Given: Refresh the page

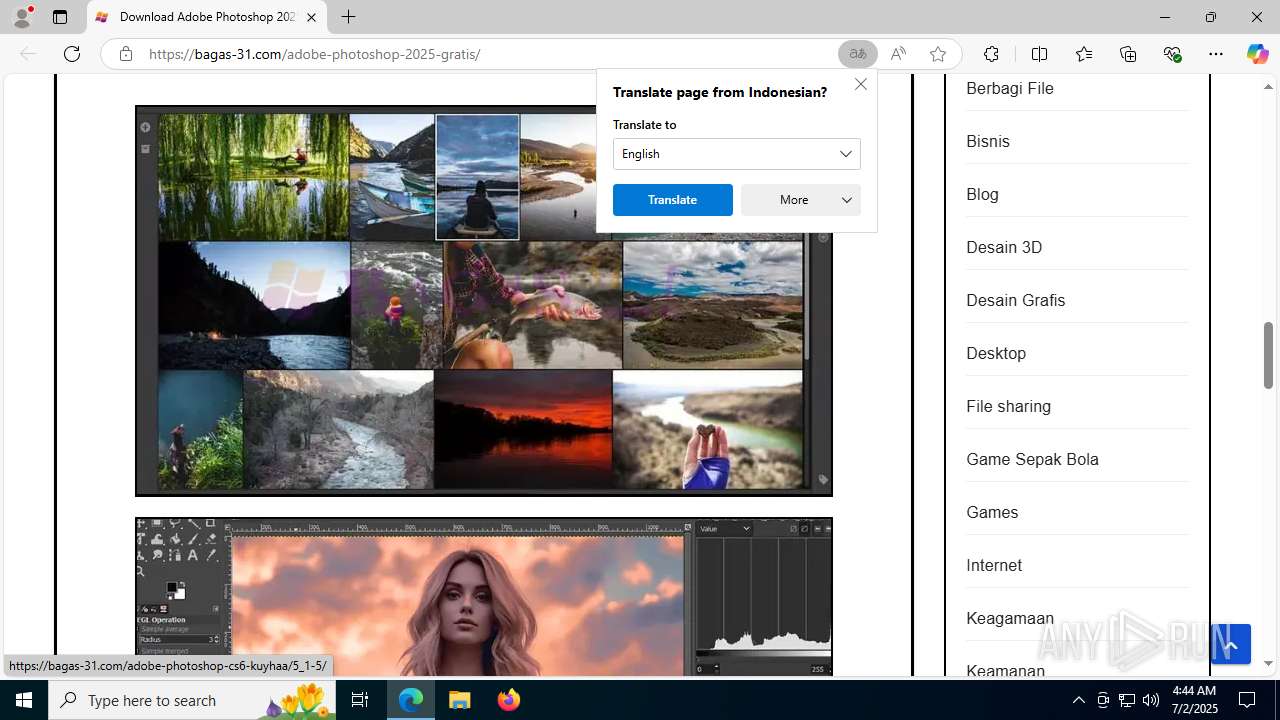Looking at the screenshot, I should point(72,54).
